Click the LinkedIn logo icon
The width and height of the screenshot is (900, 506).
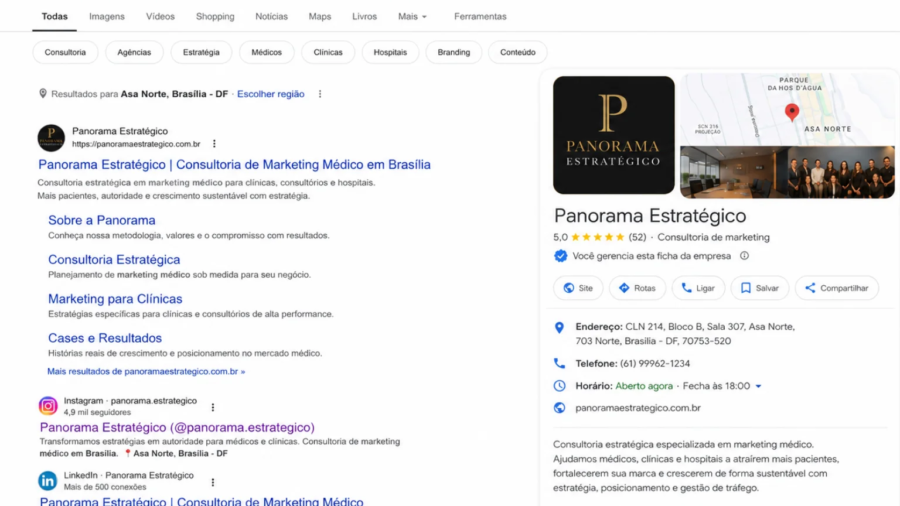48,481
